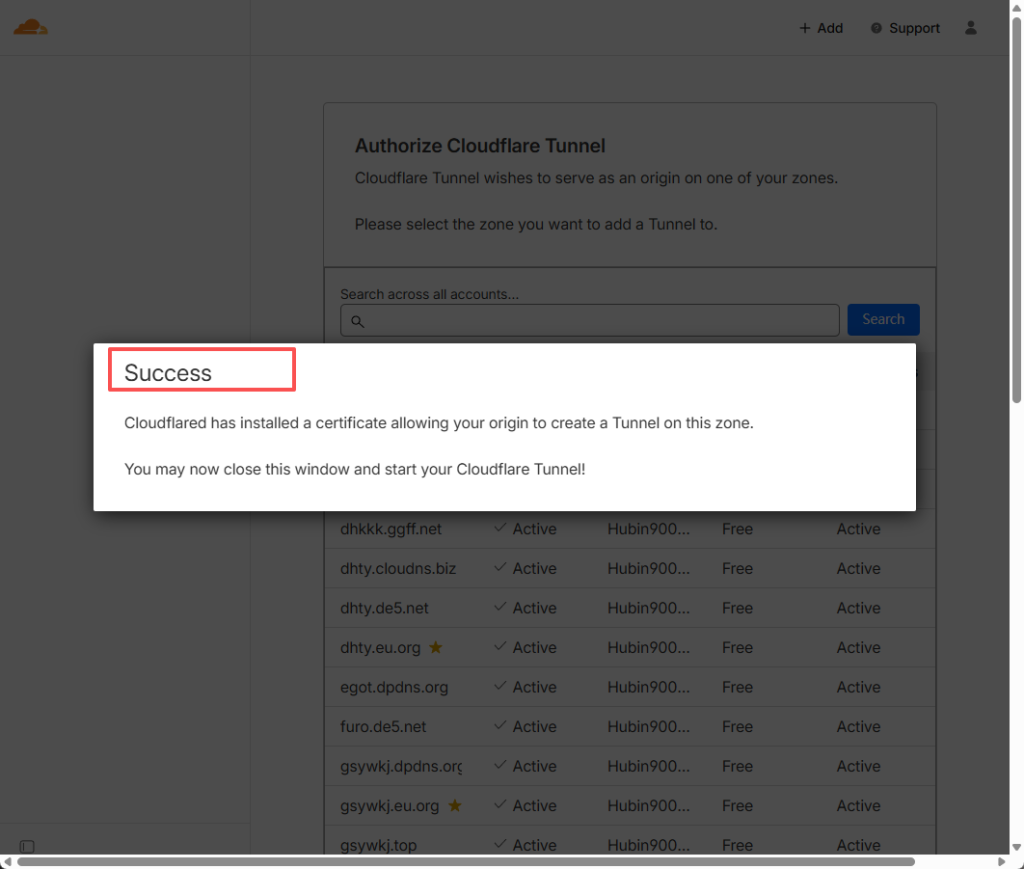Click the Success dialog heading
1024x869 pixels.
(x=168, y=373)
